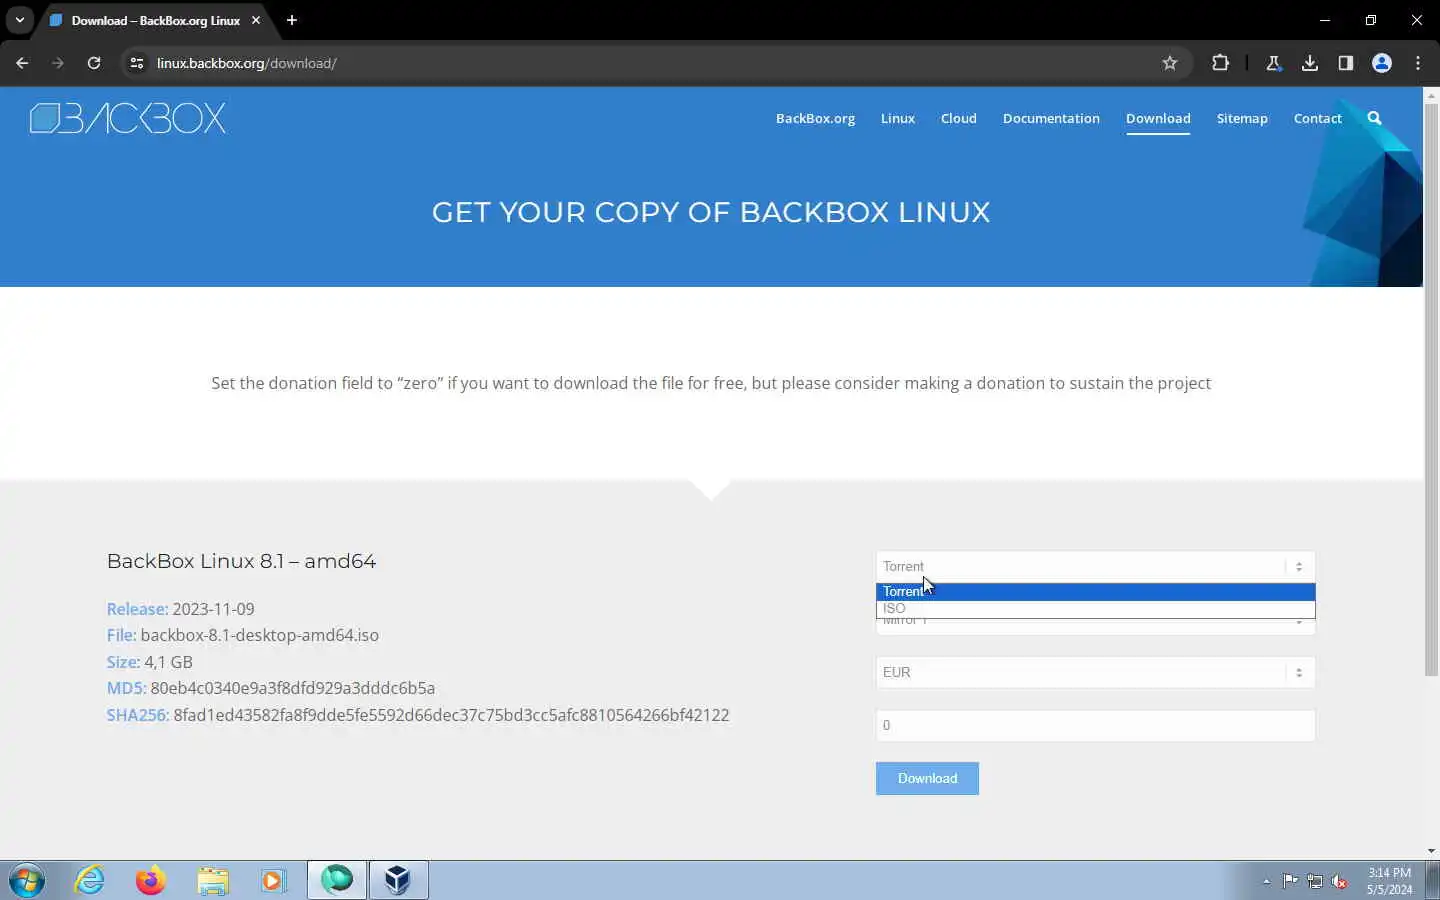The height and width of the screenshot is (900, 1440).
Task: Click the scrollbar down arrow
Action: pyautogui.click(x=1431, y=851)
